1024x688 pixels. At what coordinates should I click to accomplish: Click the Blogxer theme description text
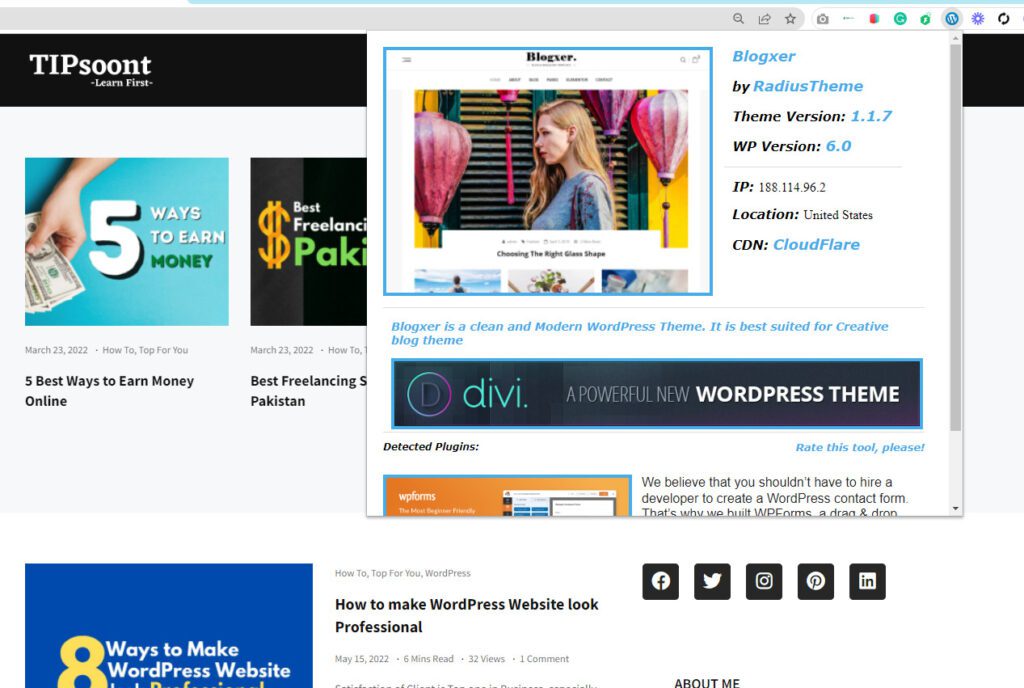[x=639, y=333]
